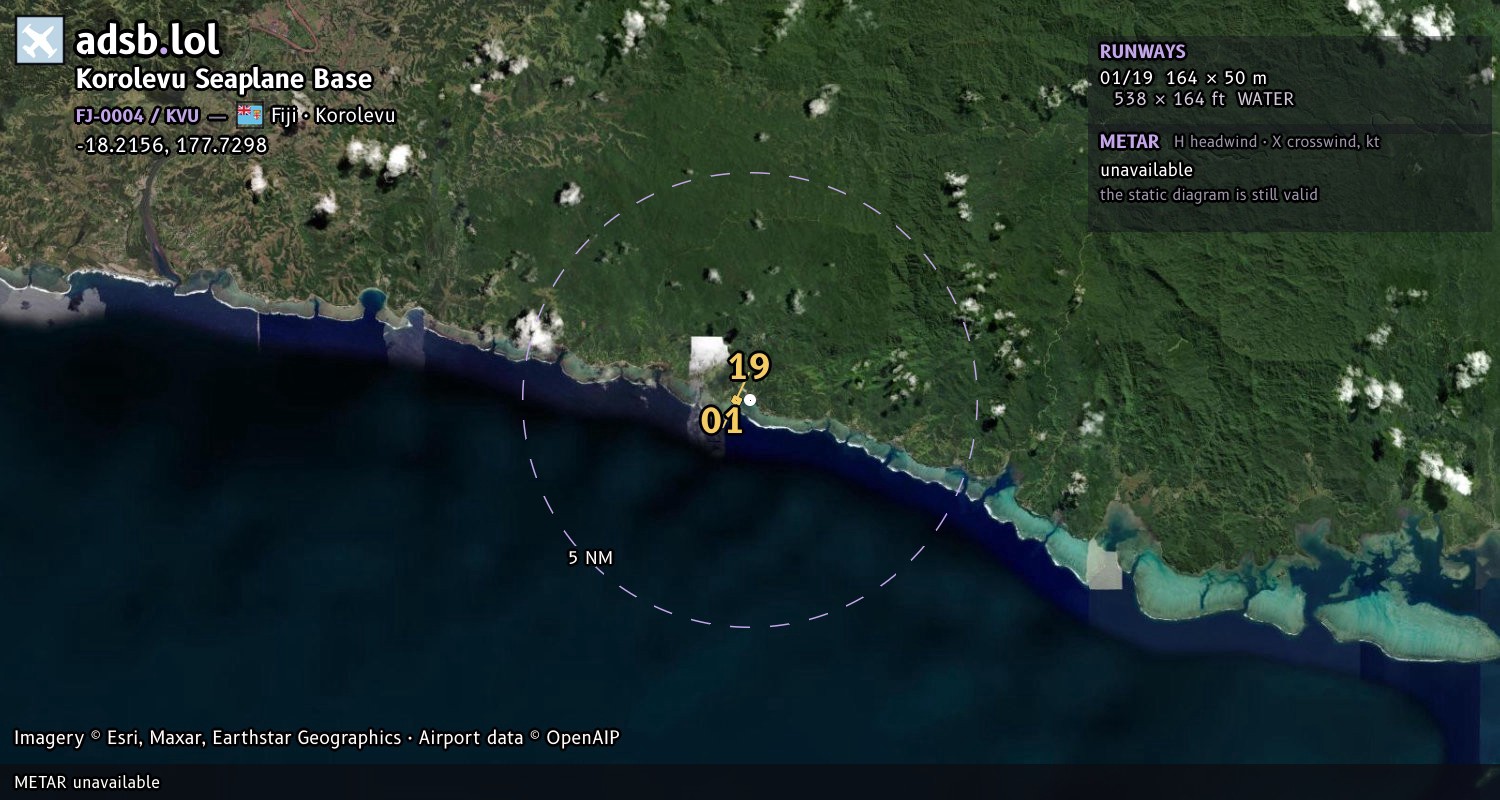Viewport: 1500px width, 800px height.
Task: Click the Imagery © Esri, Maxar attribution text
Action: (x=207, y=738)
